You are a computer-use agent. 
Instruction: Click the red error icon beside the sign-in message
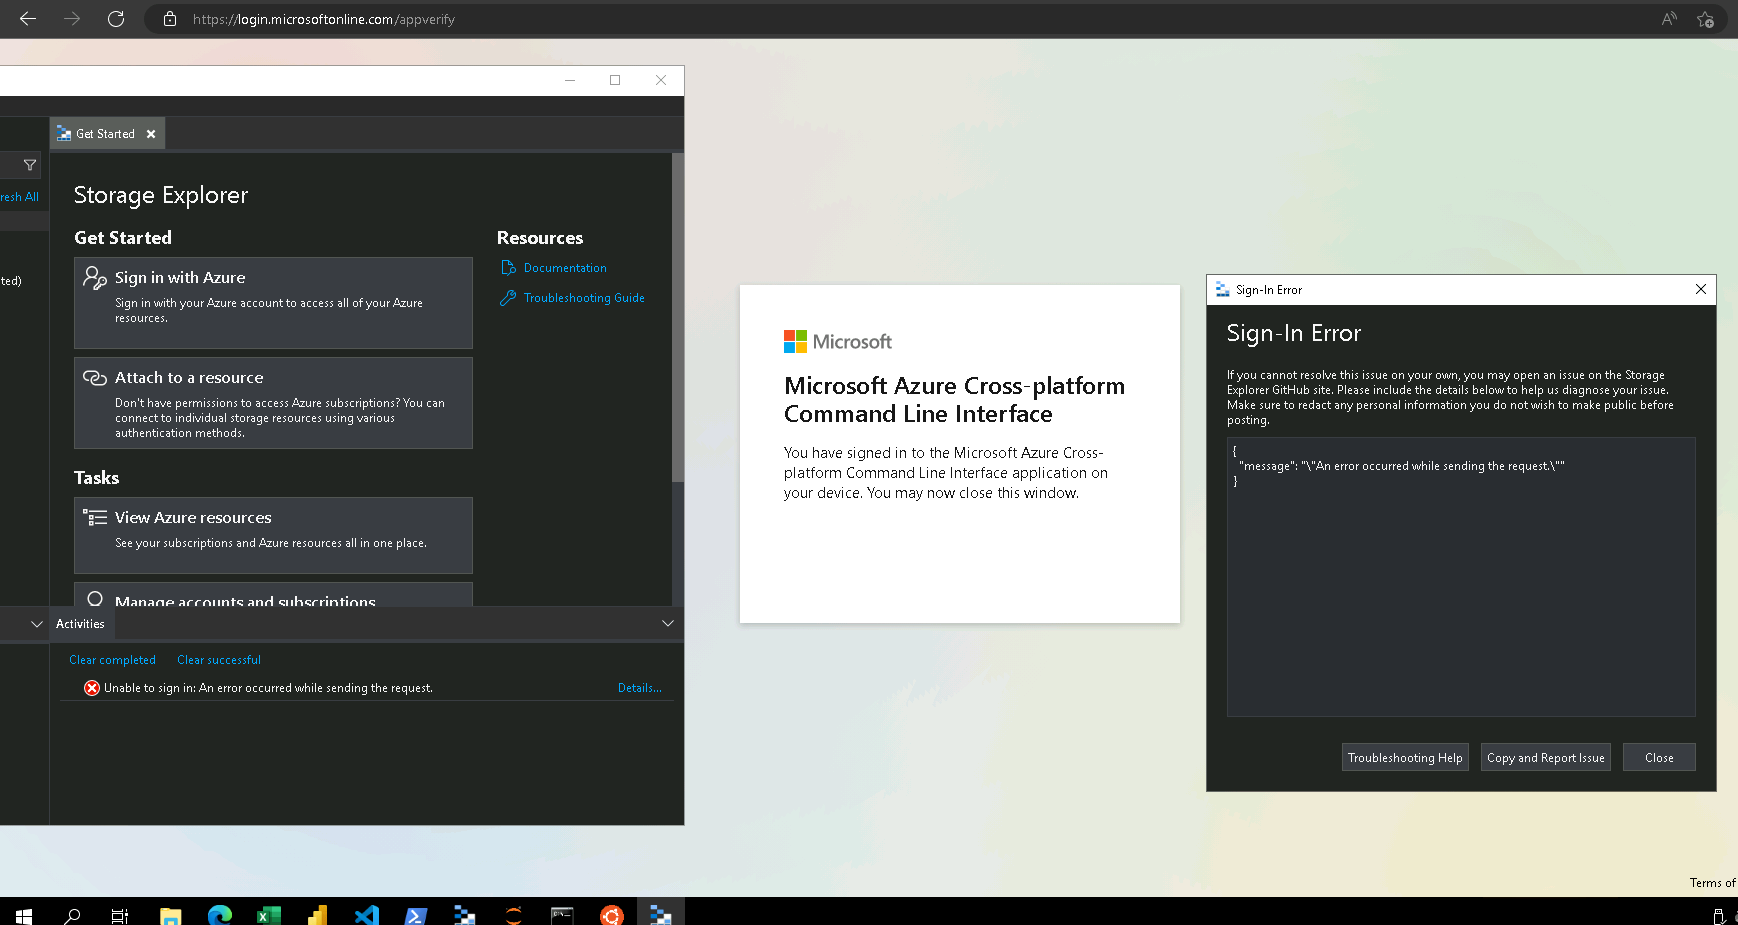(91, 687)
